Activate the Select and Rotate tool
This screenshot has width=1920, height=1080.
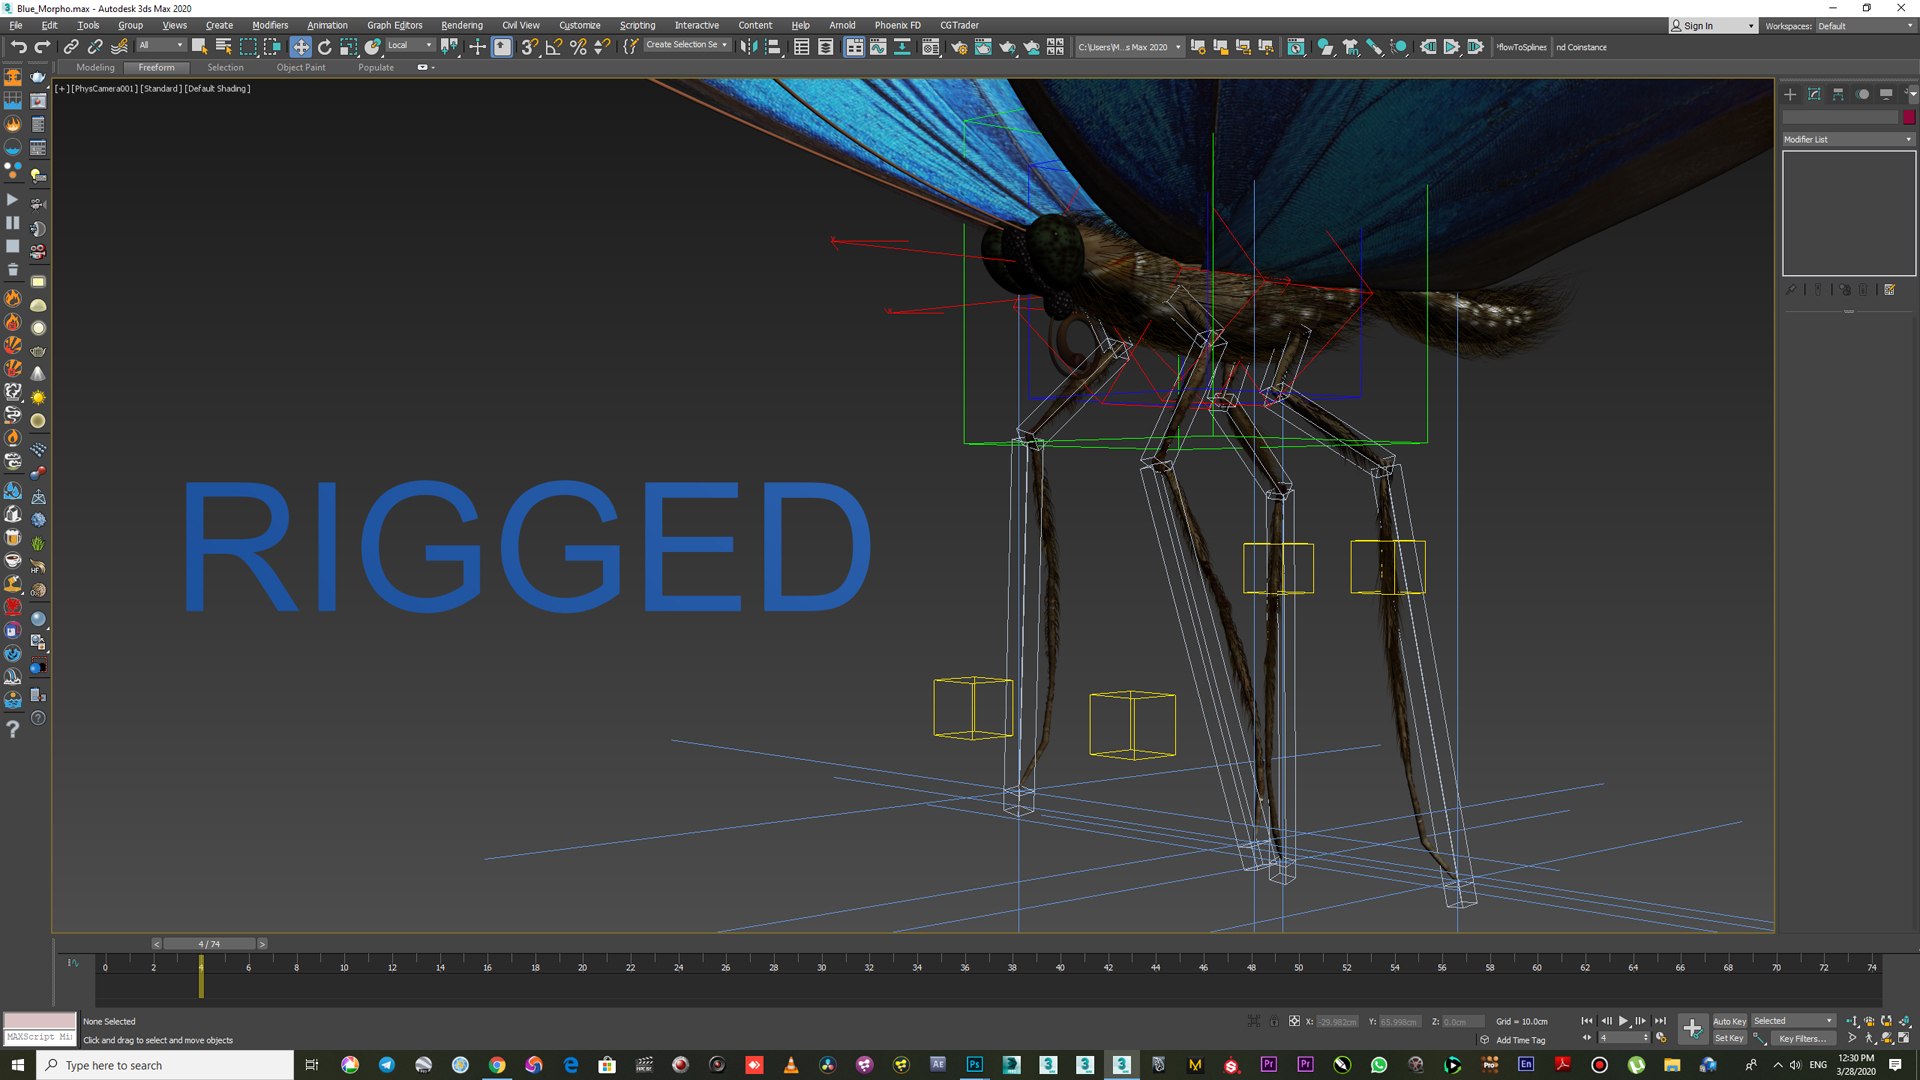tap(324, 47)
